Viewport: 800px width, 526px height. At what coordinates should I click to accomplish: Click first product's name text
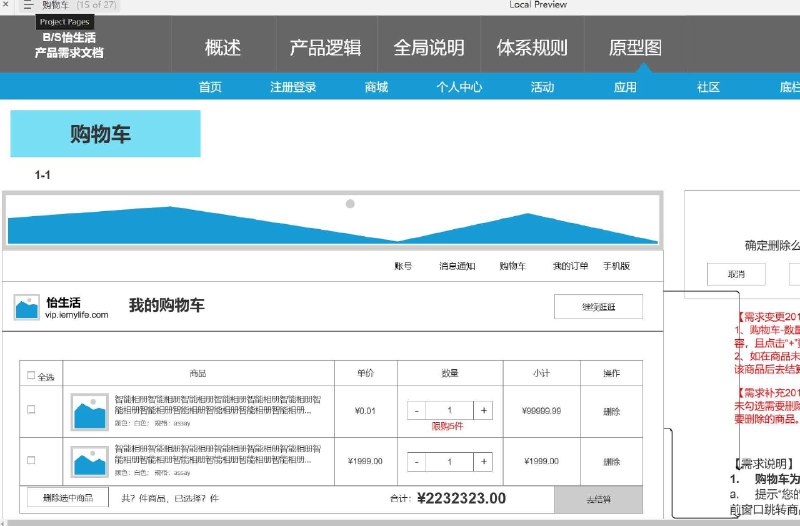[217, 405]
